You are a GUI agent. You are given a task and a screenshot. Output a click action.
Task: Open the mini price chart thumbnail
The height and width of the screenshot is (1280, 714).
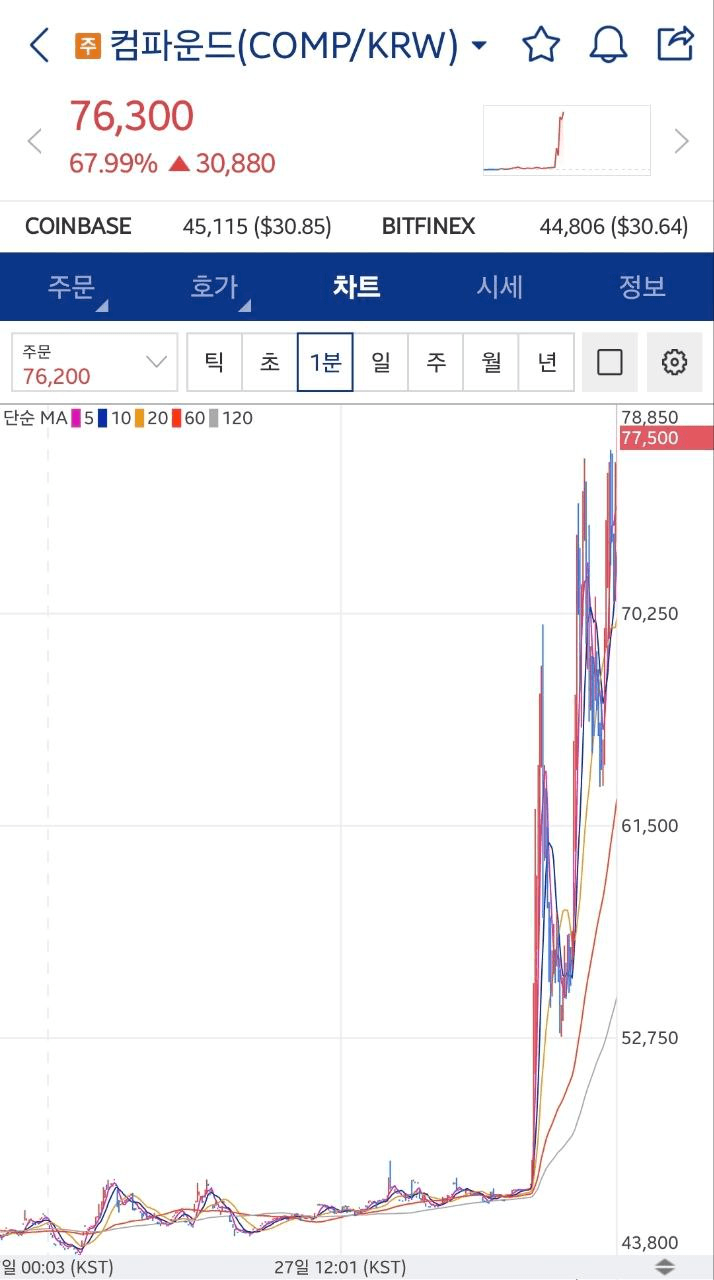566,141
